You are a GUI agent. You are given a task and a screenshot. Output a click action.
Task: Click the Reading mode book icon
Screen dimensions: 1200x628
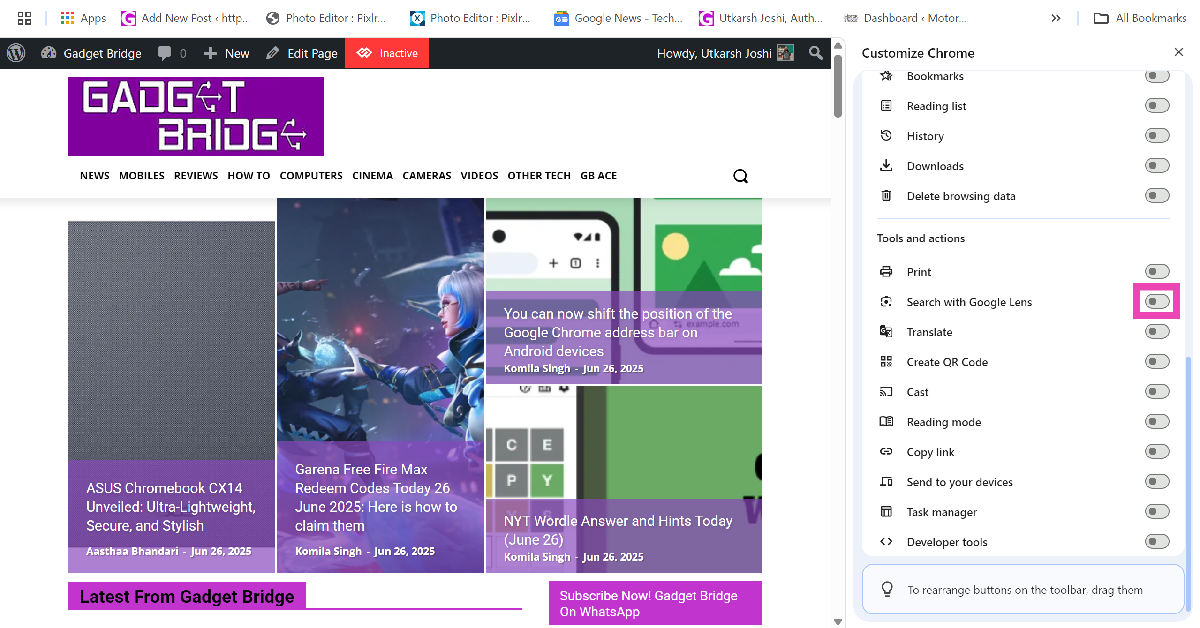(886, 422)
